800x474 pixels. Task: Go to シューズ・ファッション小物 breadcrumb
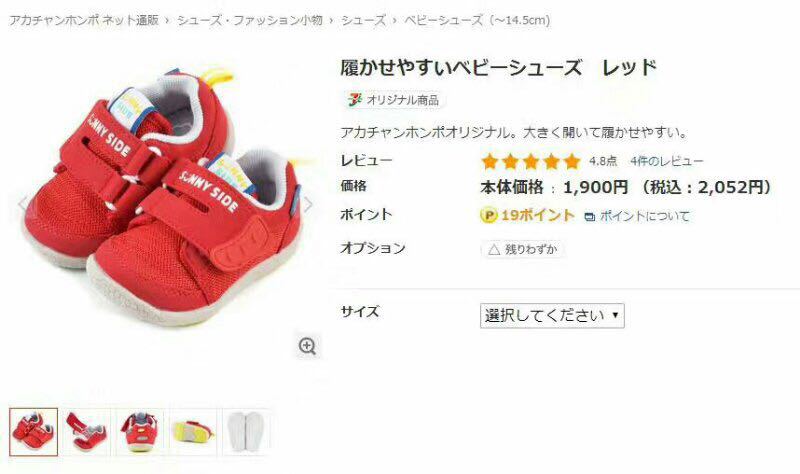pos(249,20)
